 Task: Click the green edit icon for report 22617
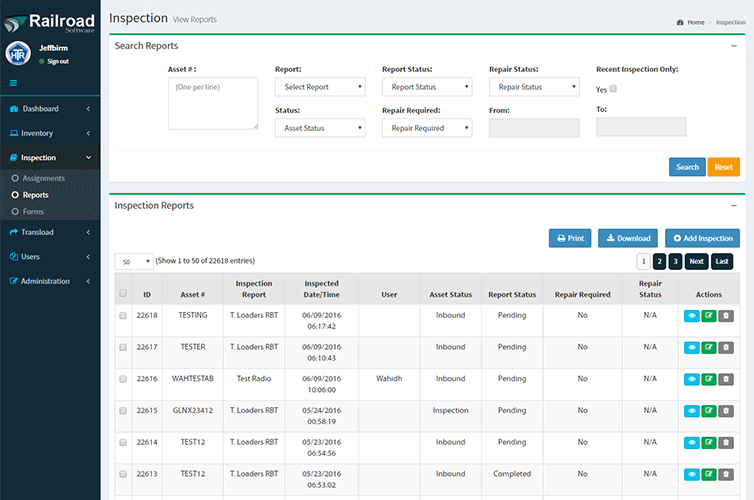coord(708,347)
